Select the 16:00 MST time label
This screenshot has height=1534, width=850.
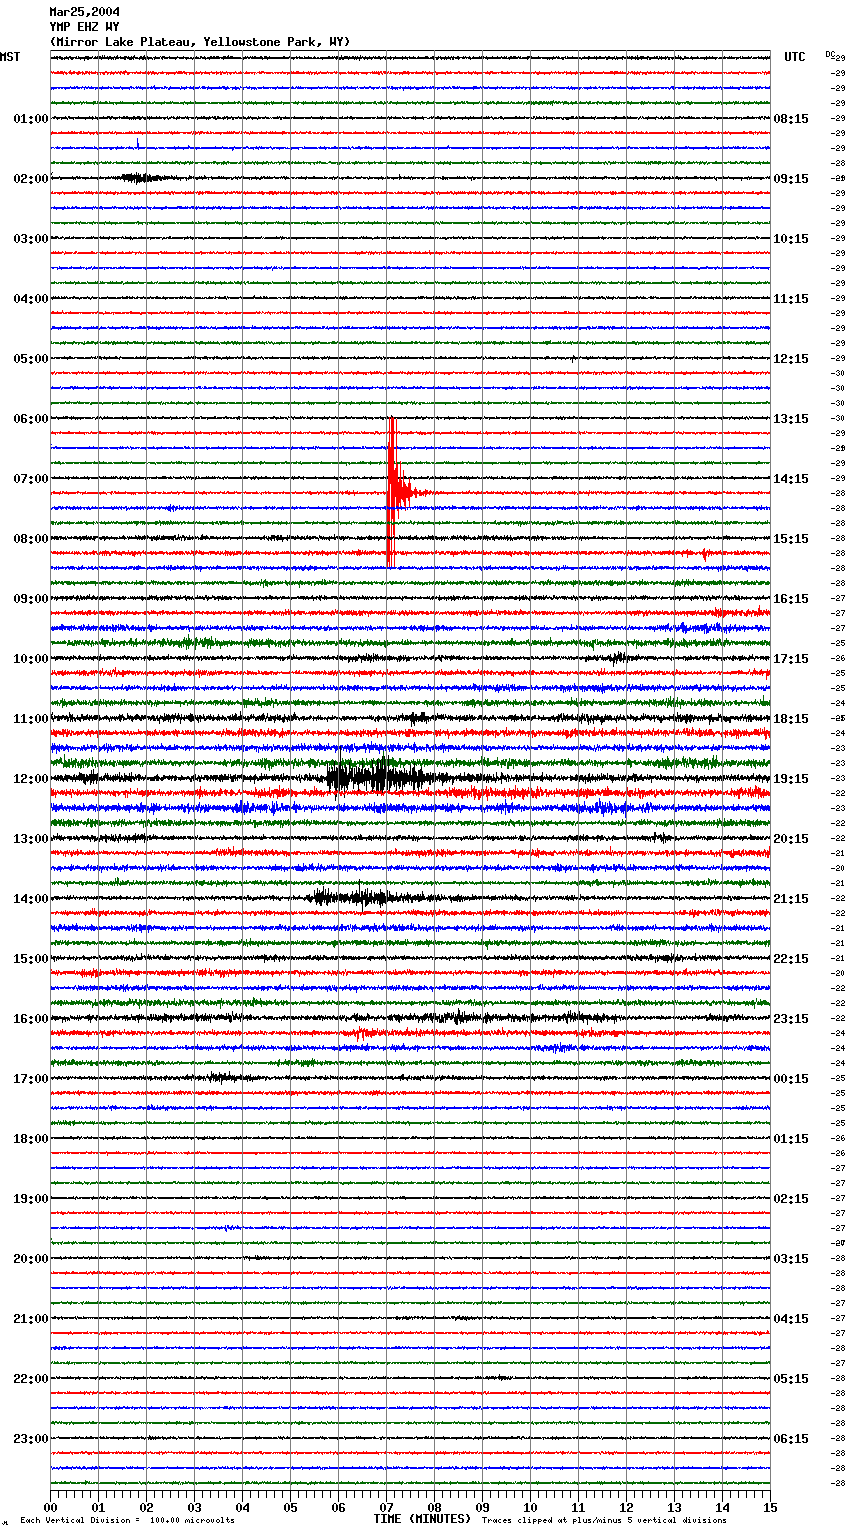click(x=31, y=1019)
